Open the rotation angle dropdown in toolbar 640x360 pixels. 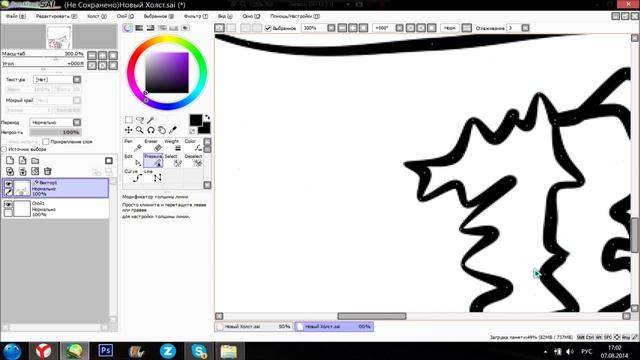pos(400,28)
